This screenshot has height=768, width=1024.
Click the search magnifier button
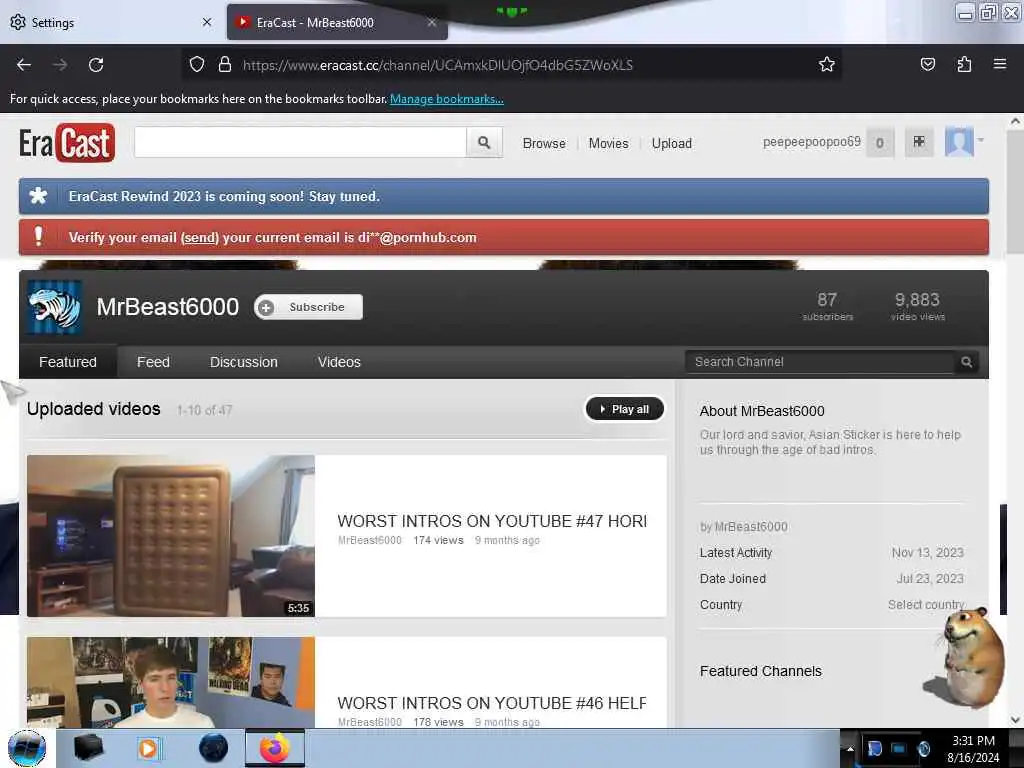pos(484,142)
